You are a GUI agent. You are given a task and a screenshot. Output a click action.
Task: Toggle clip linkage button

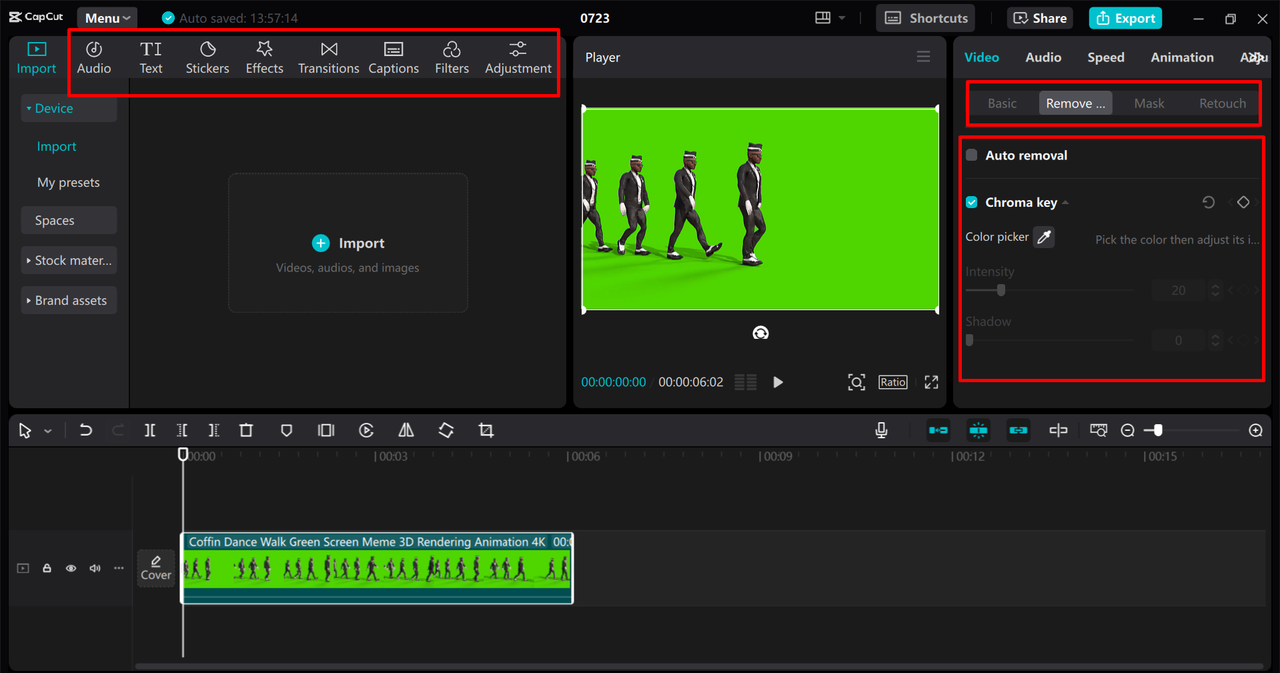pyautogui.click(x=1018, y=430)
